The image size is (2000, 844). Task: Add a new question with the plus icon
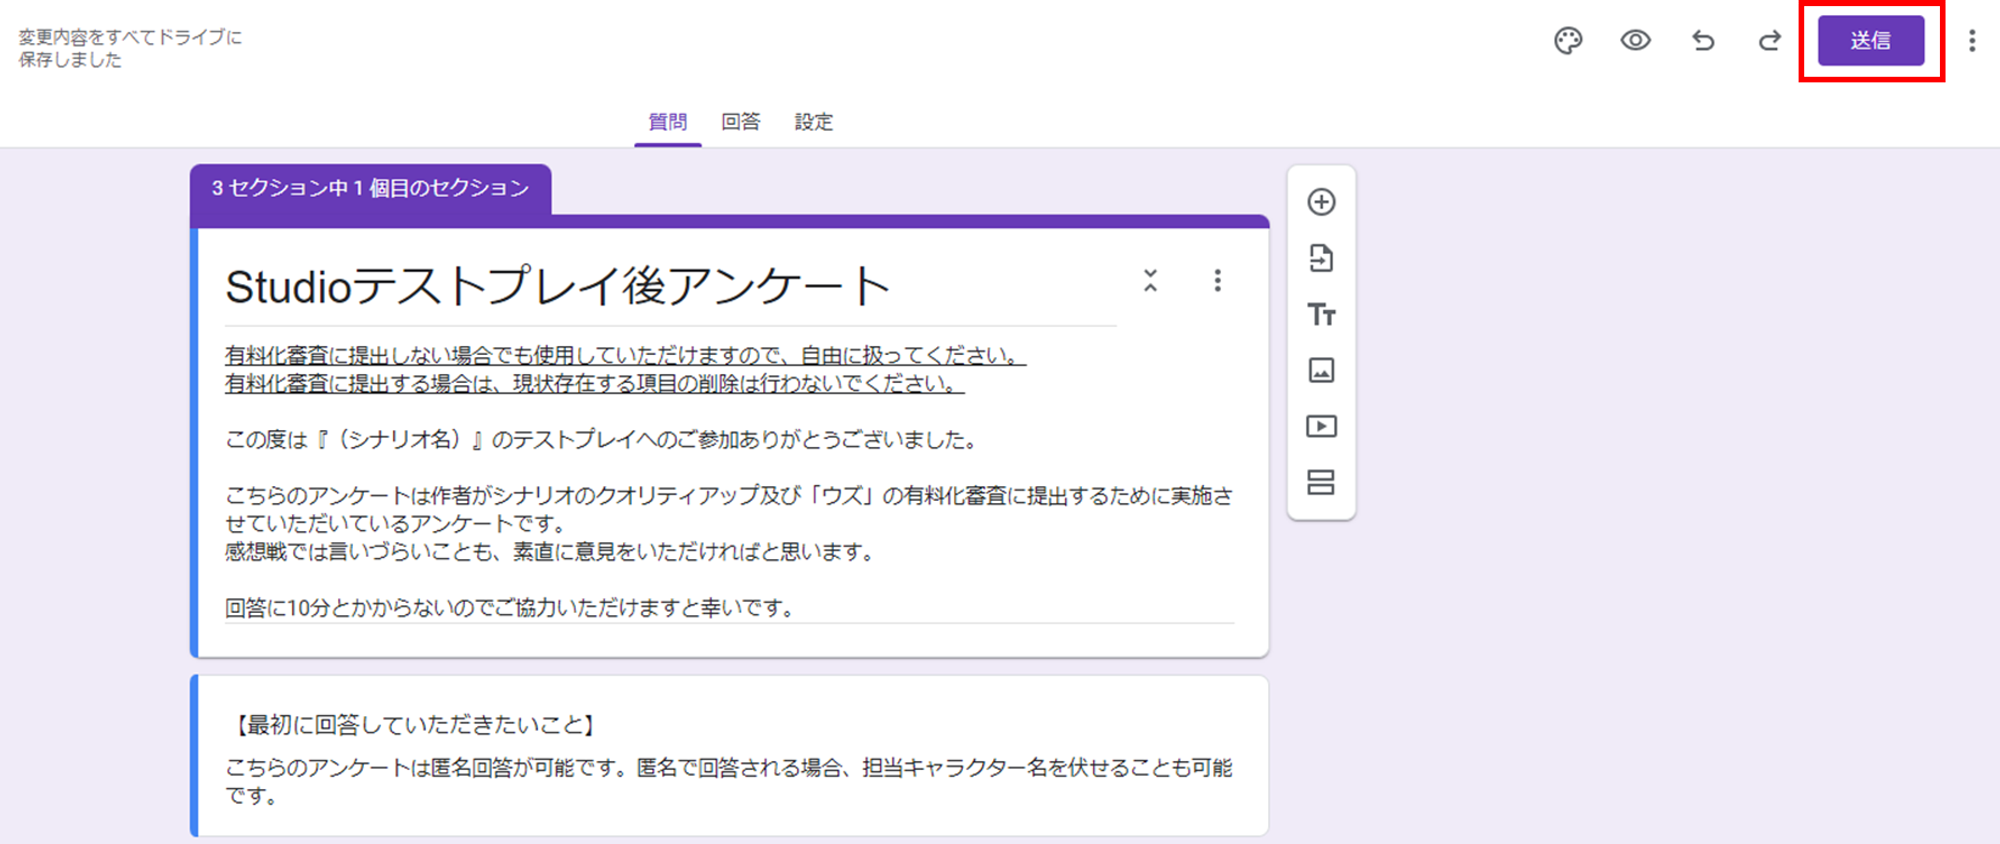point(1321,202)
